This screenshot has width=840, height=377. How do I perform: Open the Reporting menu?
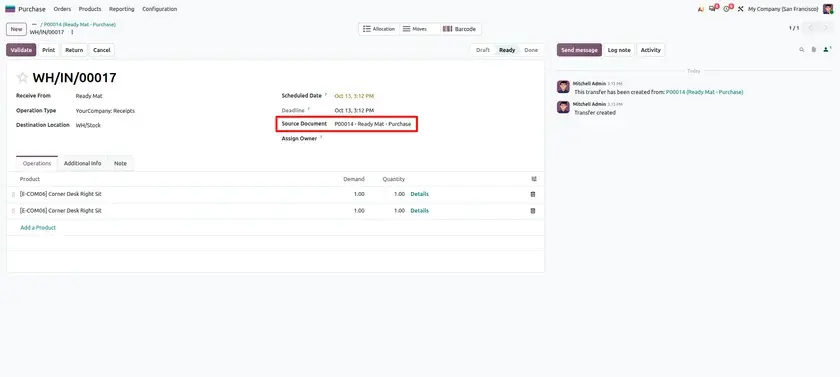point(122,9)
